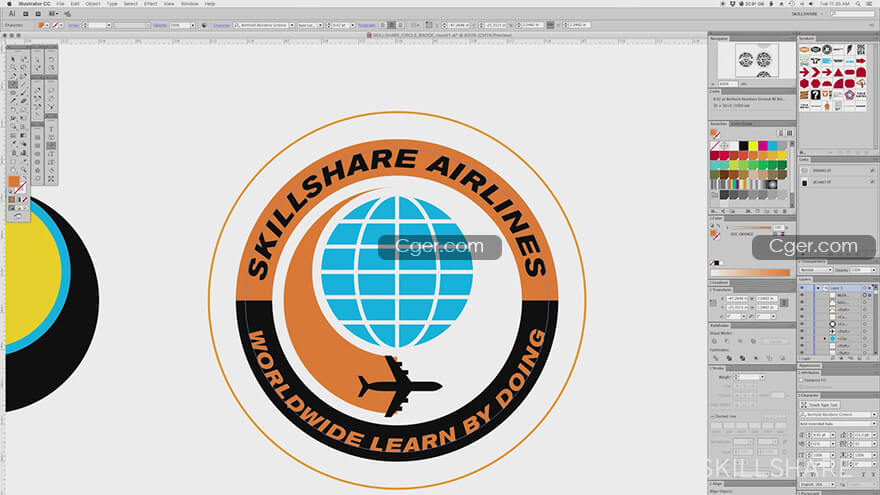Image resolution: width=880 pixels, height=495 pixels.
Task: Select the Flare tool in floating shape panel
Action: [37, 178]
